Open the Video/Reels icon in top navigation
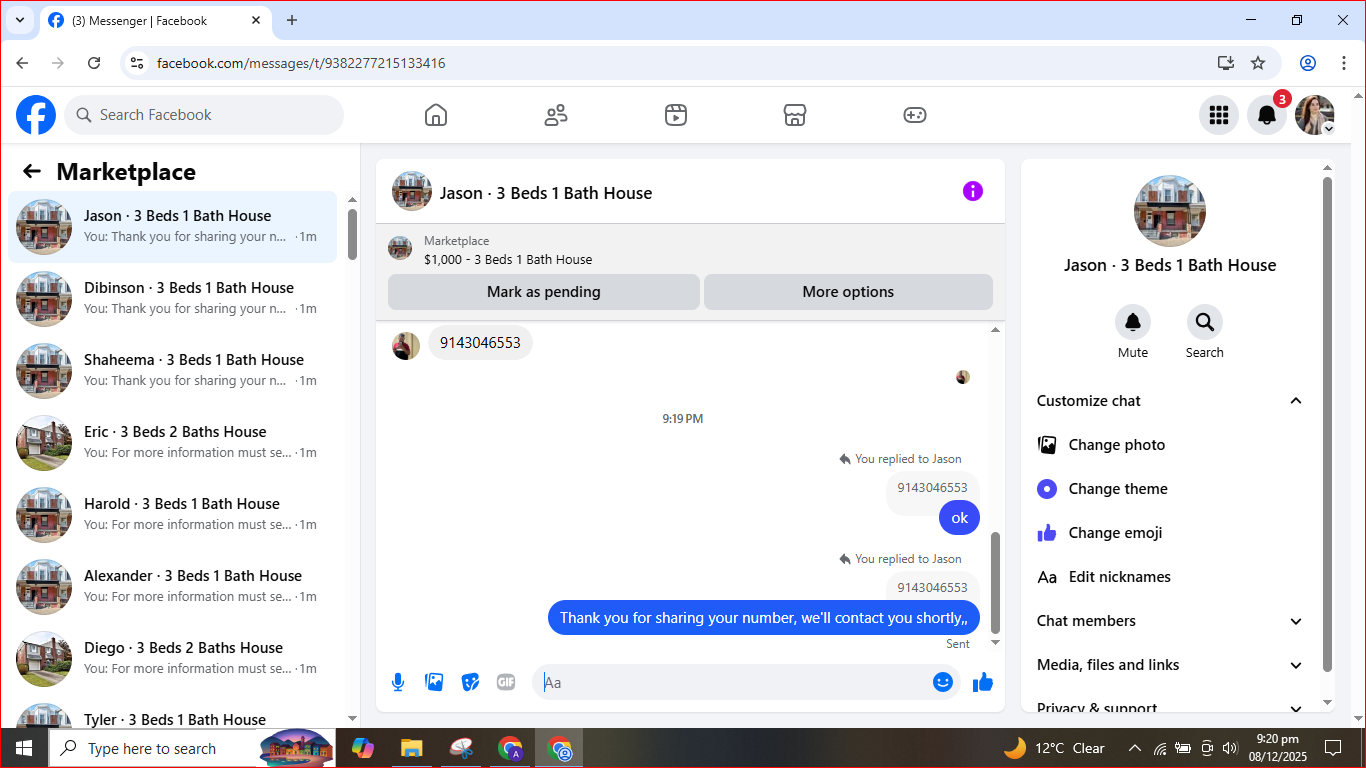Screen dimensions: 1366x768 coord(676,115)
